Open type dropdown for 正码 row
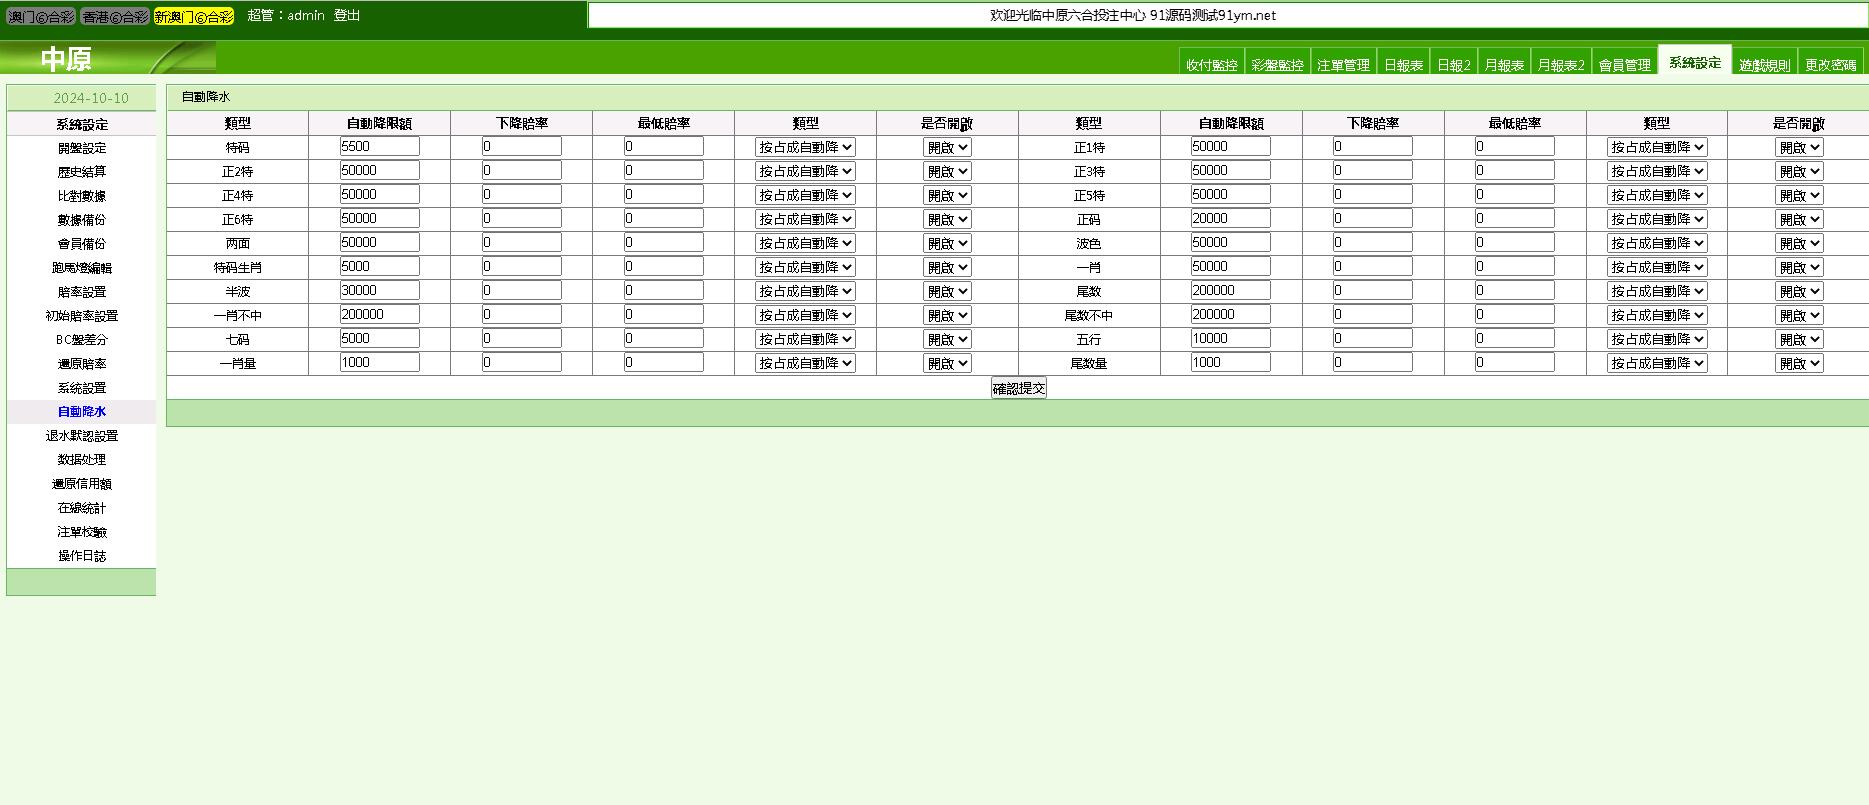This screenshot has width=1869, height=805. pos(1657,219)
